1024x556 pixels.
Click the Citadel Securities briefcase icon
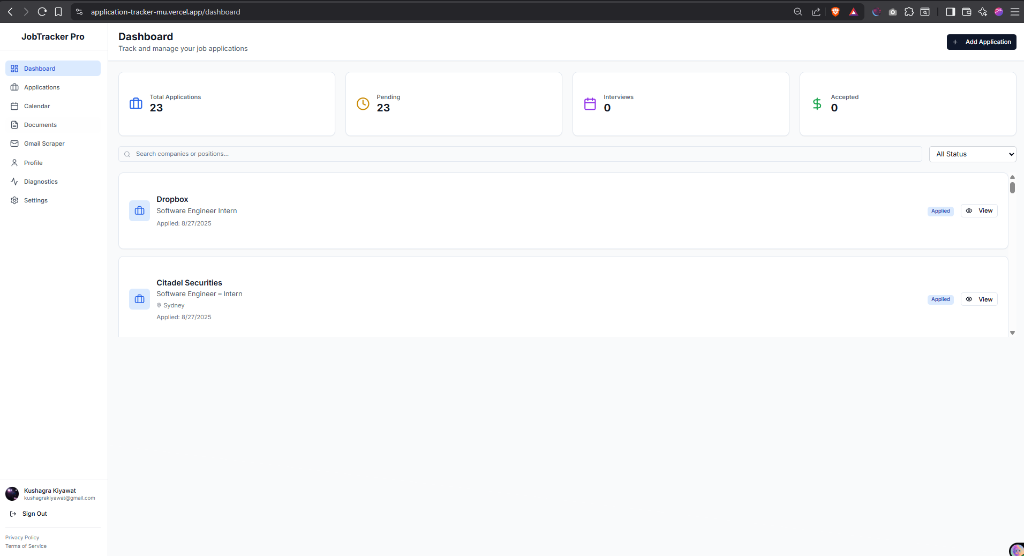pos(139,299)
